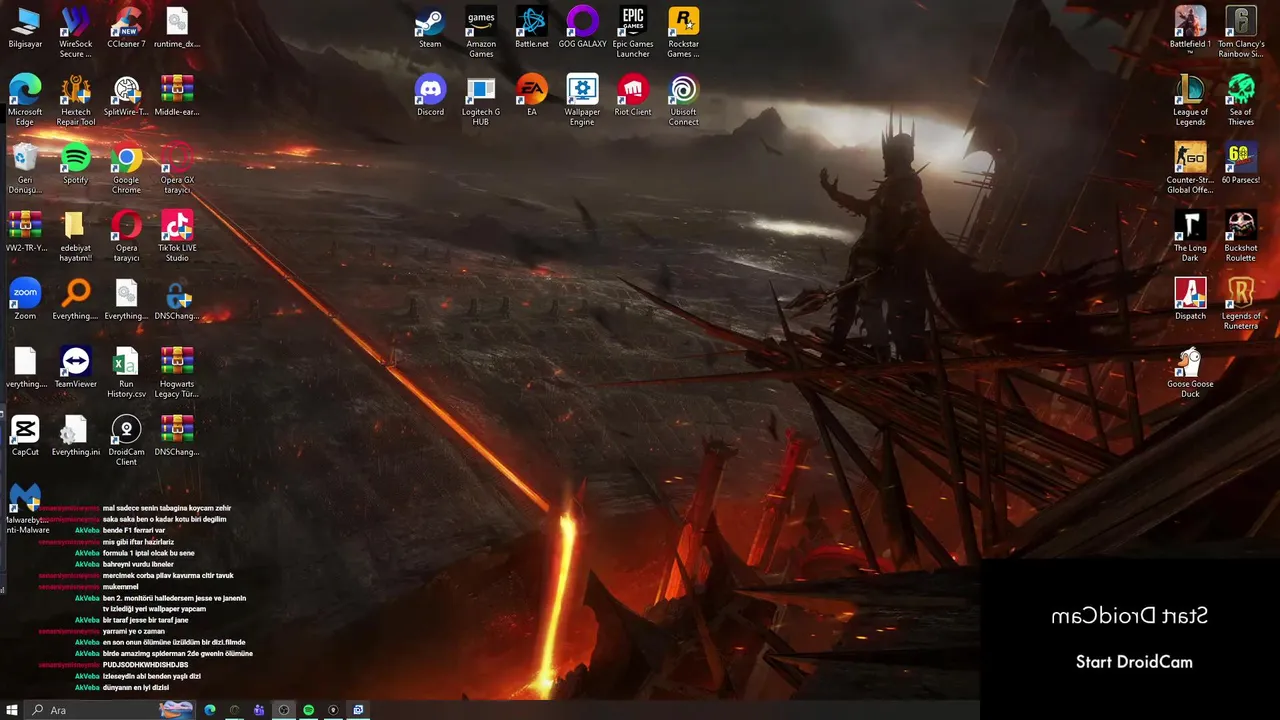
Task: Launch Epic Games Launcher
Action: [x=633, y=33]
